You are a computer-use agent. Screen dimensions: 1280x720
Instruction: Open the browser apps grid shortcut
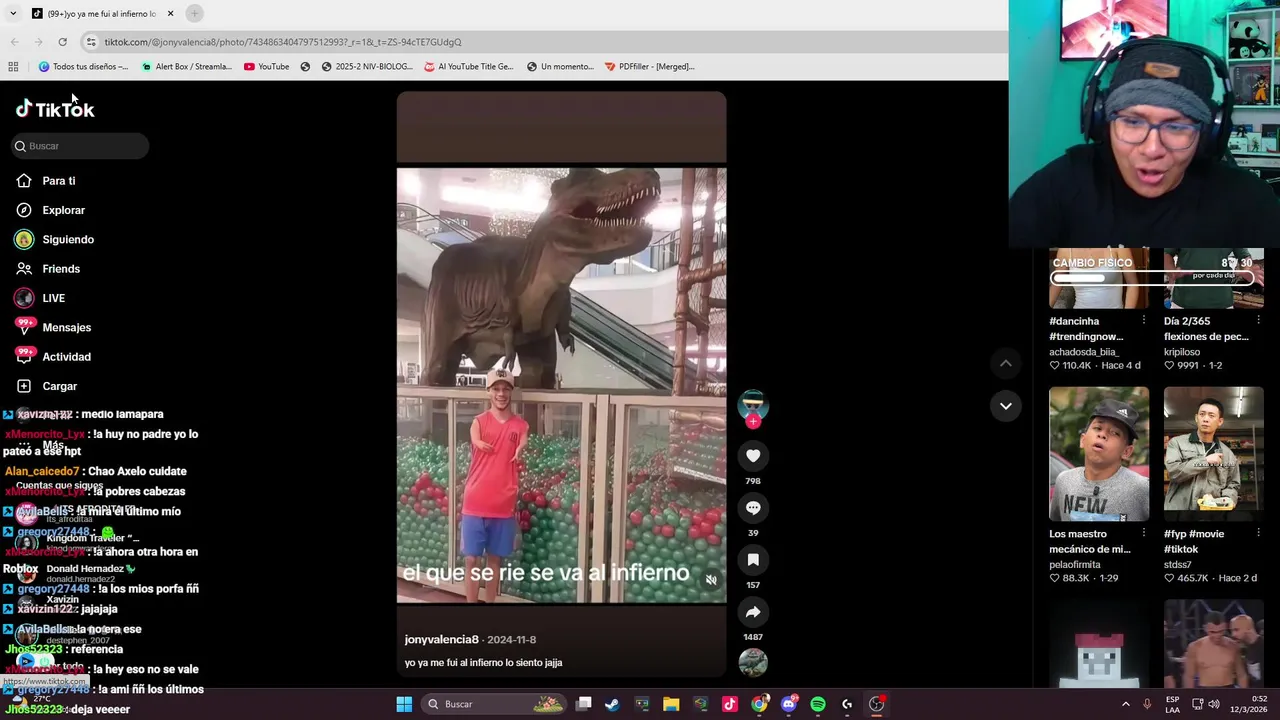13,66
